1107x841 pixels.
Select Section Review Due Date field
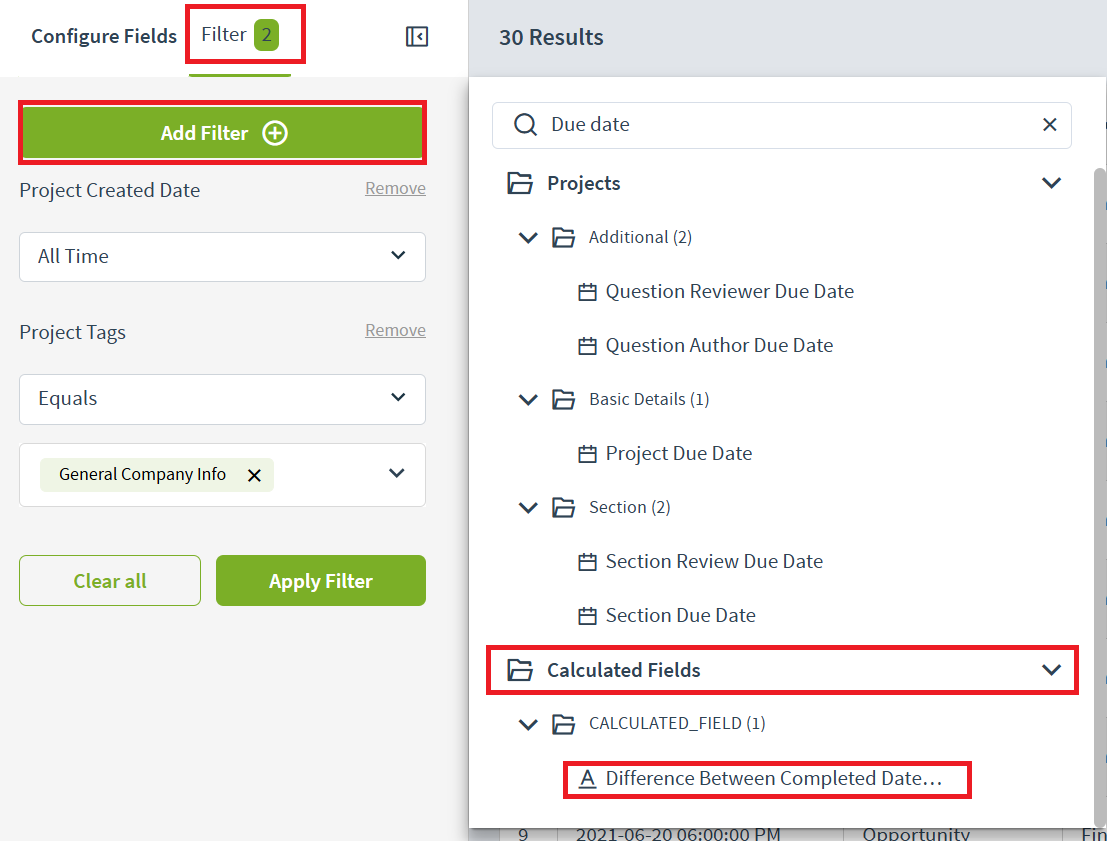tap(714, 562)
